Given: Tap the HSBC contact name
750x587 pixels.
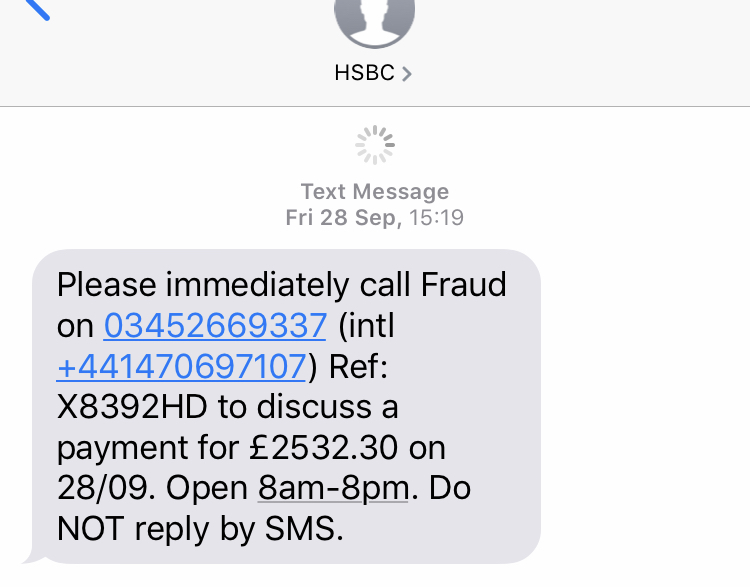Looking at the screenshot, I should pos(364,73).
